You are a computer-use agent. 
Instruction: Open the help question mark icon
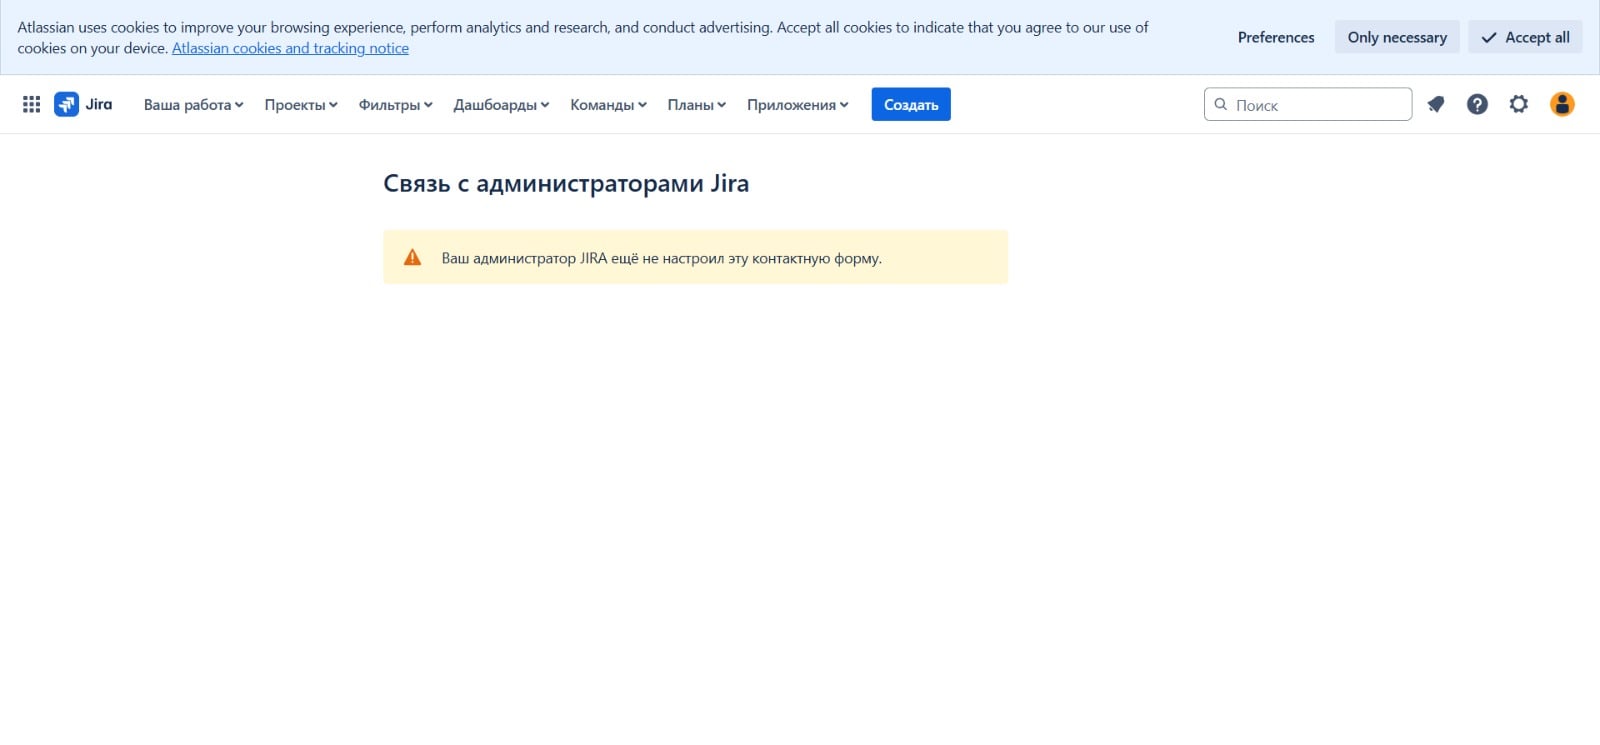pos(1477,104)
